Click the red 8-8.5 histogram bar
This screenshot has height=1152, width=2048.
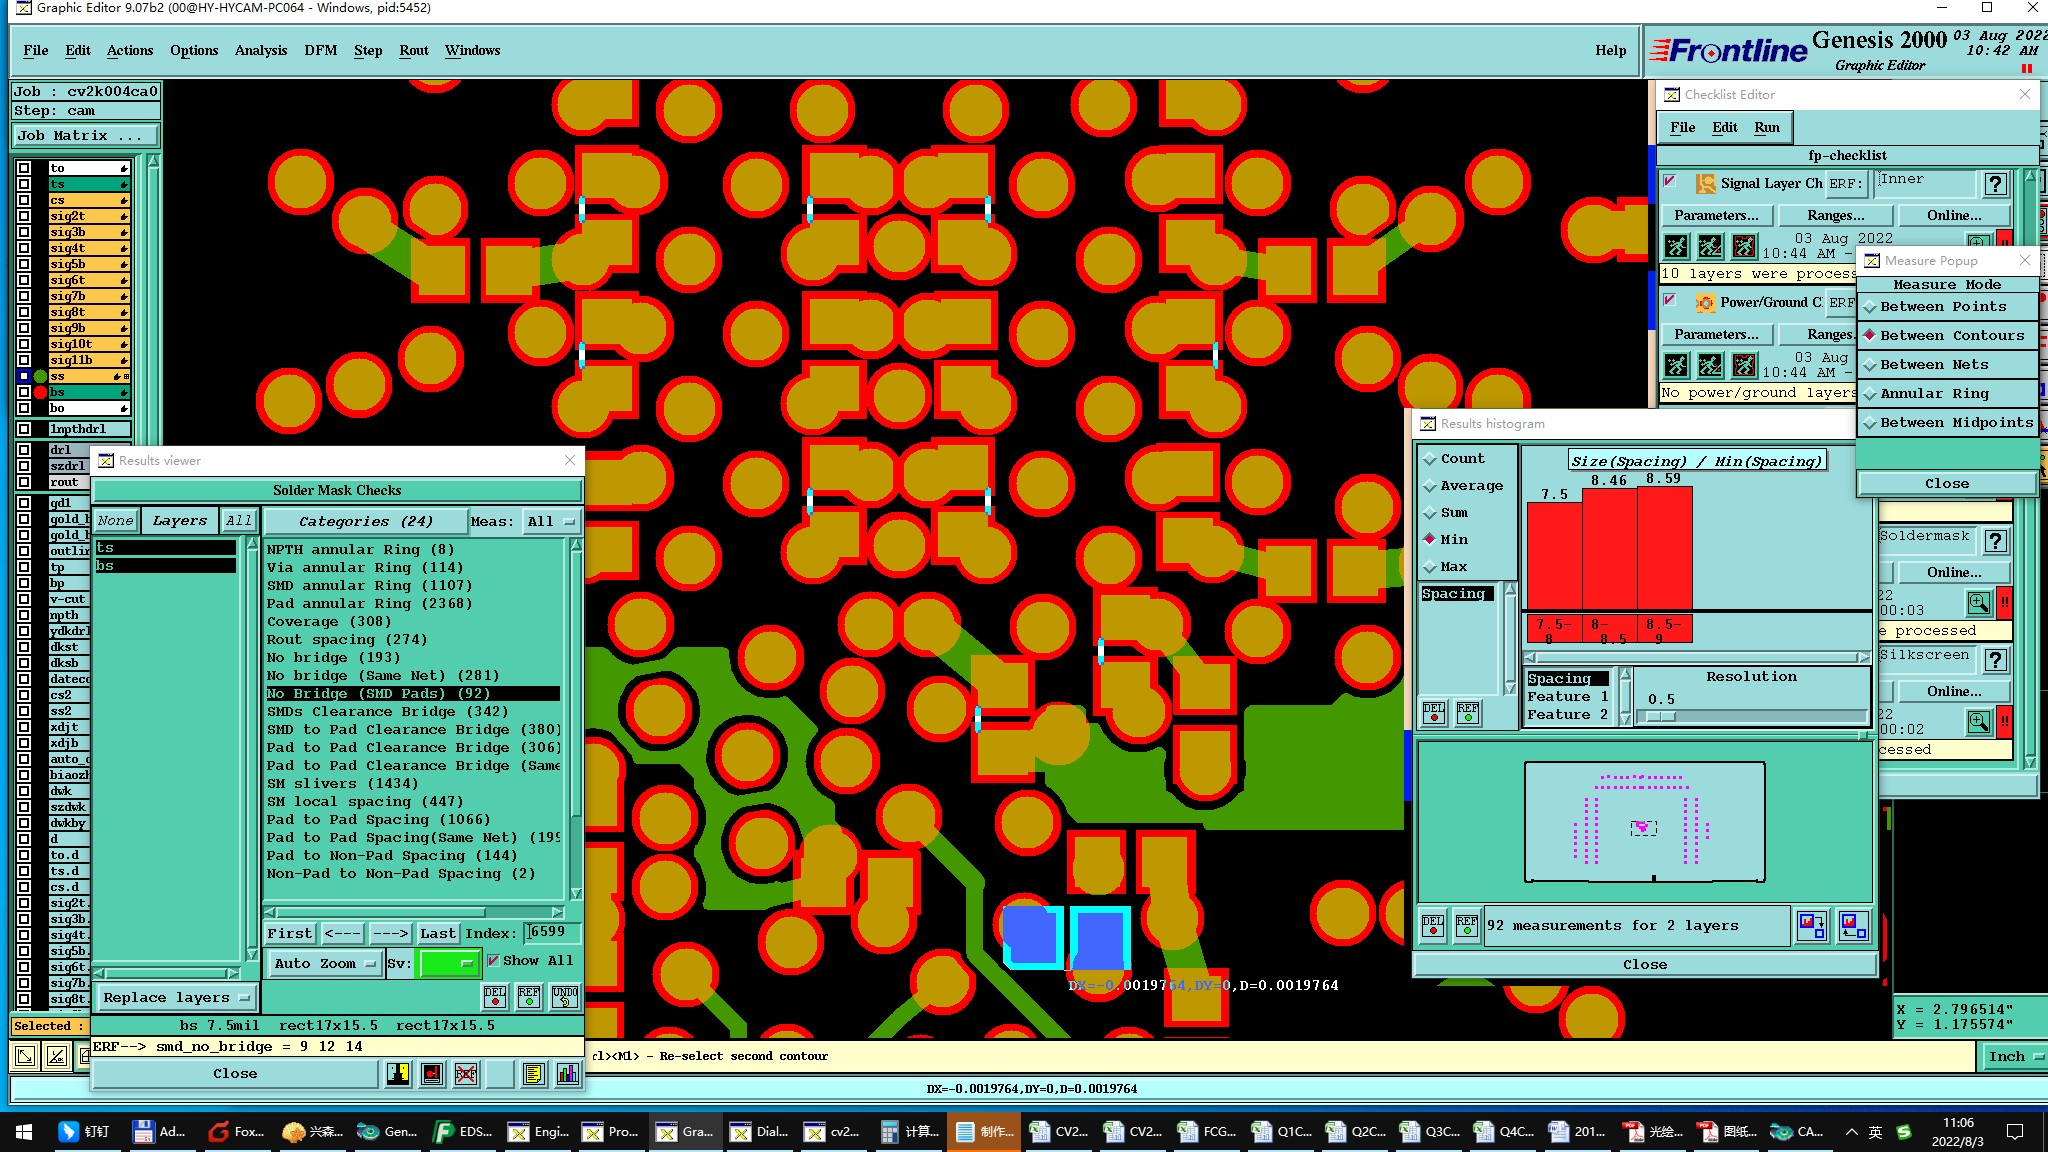pyautogui.click(x=1609, y=548)
